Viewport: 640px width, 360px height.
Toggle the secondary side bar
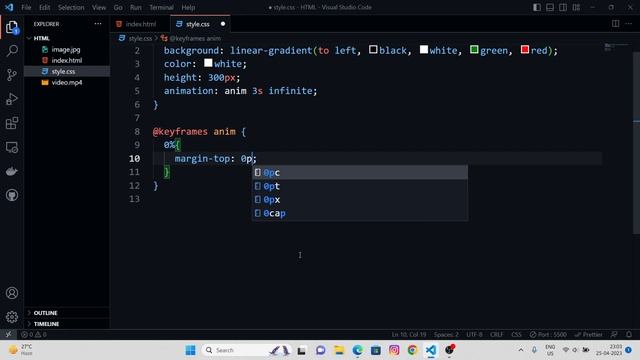[563, 7]
